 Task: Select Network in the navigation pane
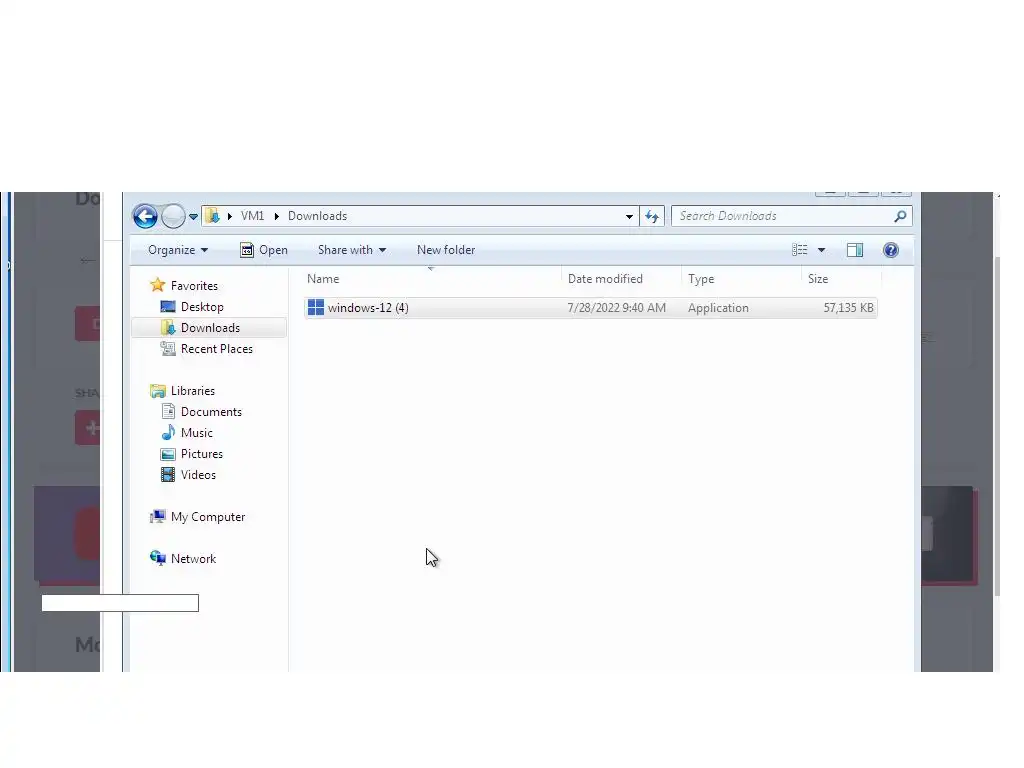click(x=193, y=559)
